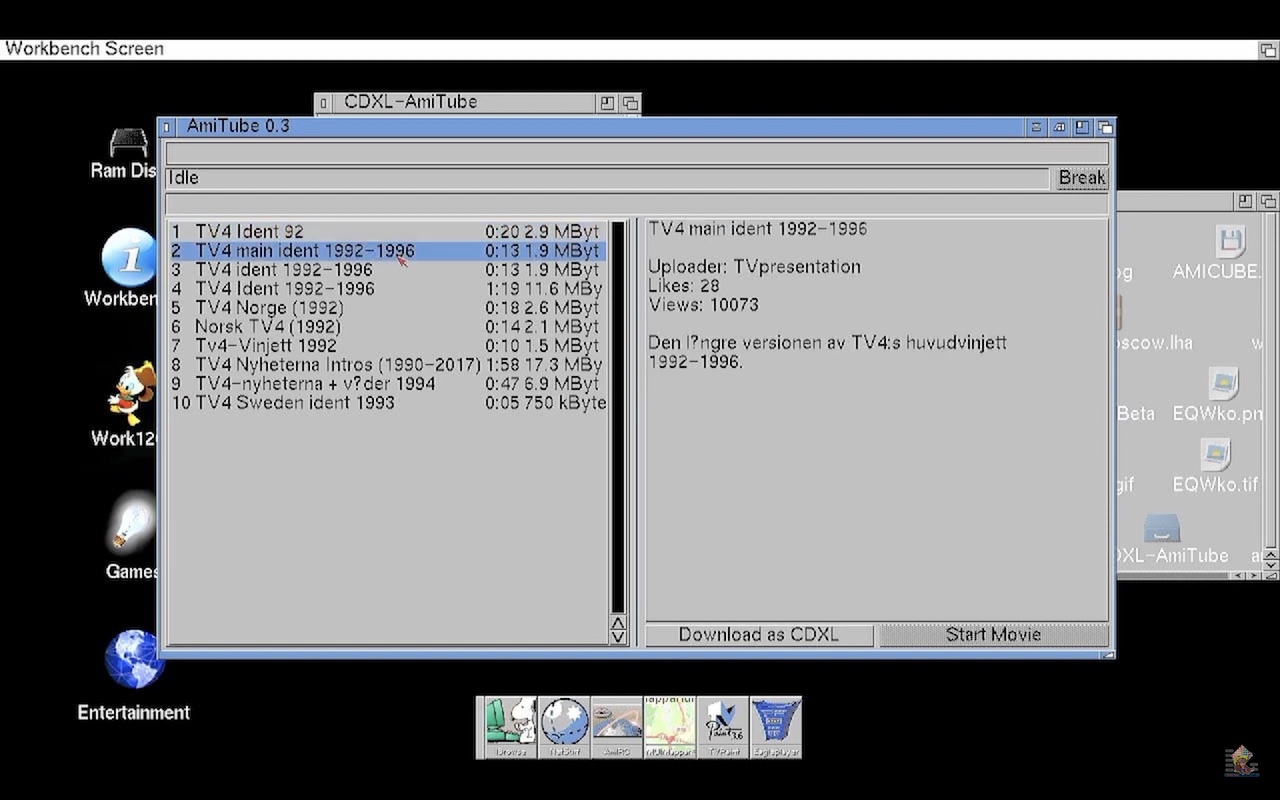Launch the MUIMapparium map dock icon
The image size is (1280, 800).
click(670, 727)
